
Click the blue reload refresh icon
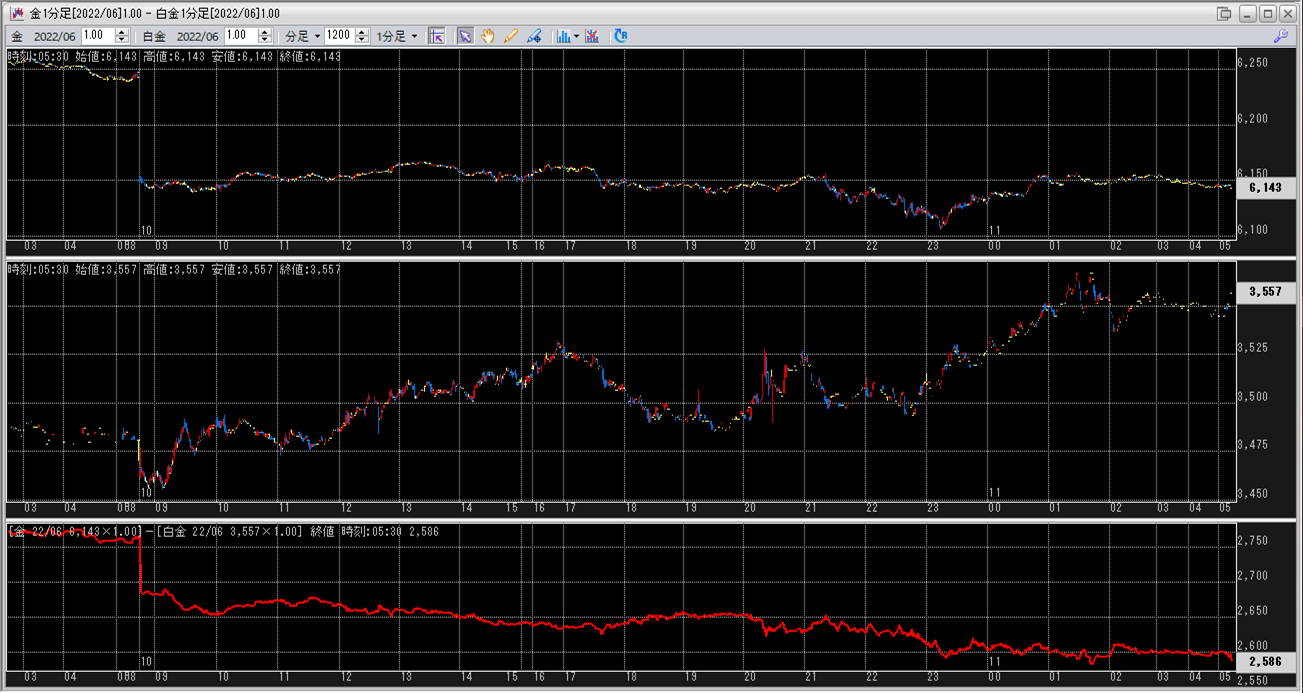pyautogui.click(x=620, y=36)
